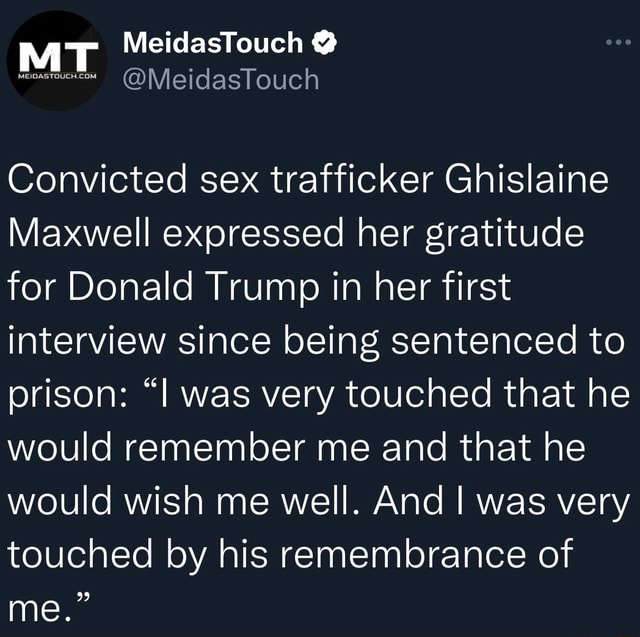This screenshot has height=637, width=640.
Task: Click the word sentenced in the tweet
Action: click(484, 340)
